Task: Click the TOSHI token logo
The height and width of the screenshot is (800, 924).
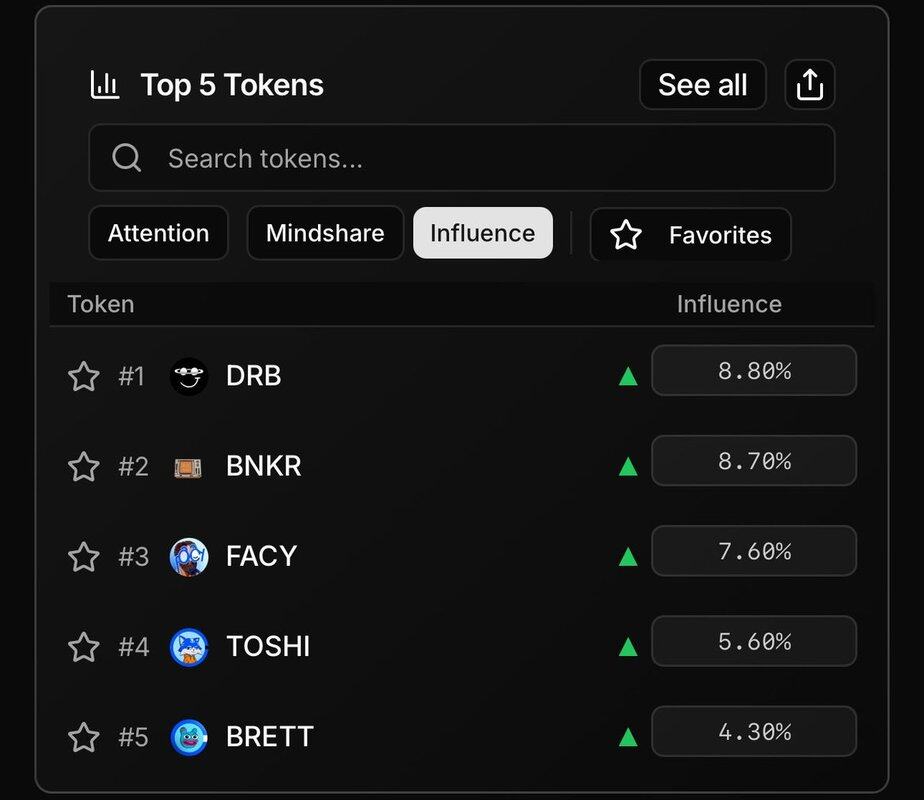Action: 189,647
